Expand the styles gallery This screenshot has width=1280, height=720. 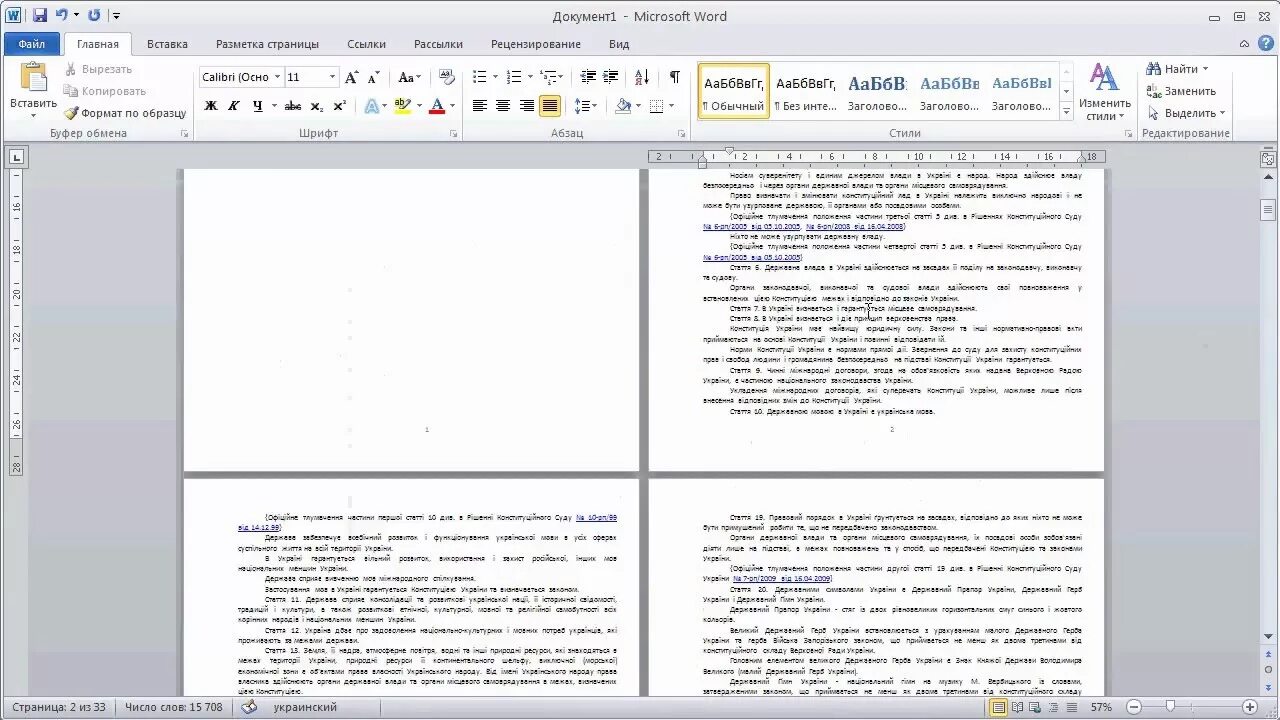click(1066, 114)
